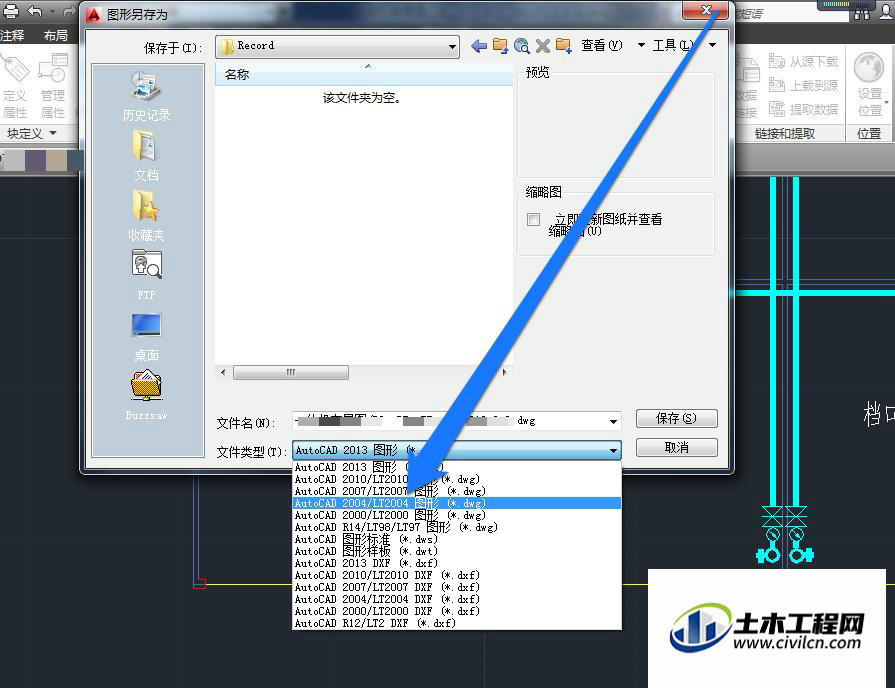Toggle 立即更新图纸并查看缩略图 checkbox
Image resolution: width=895 pixels, height=688 pixels.
(534, 219)
